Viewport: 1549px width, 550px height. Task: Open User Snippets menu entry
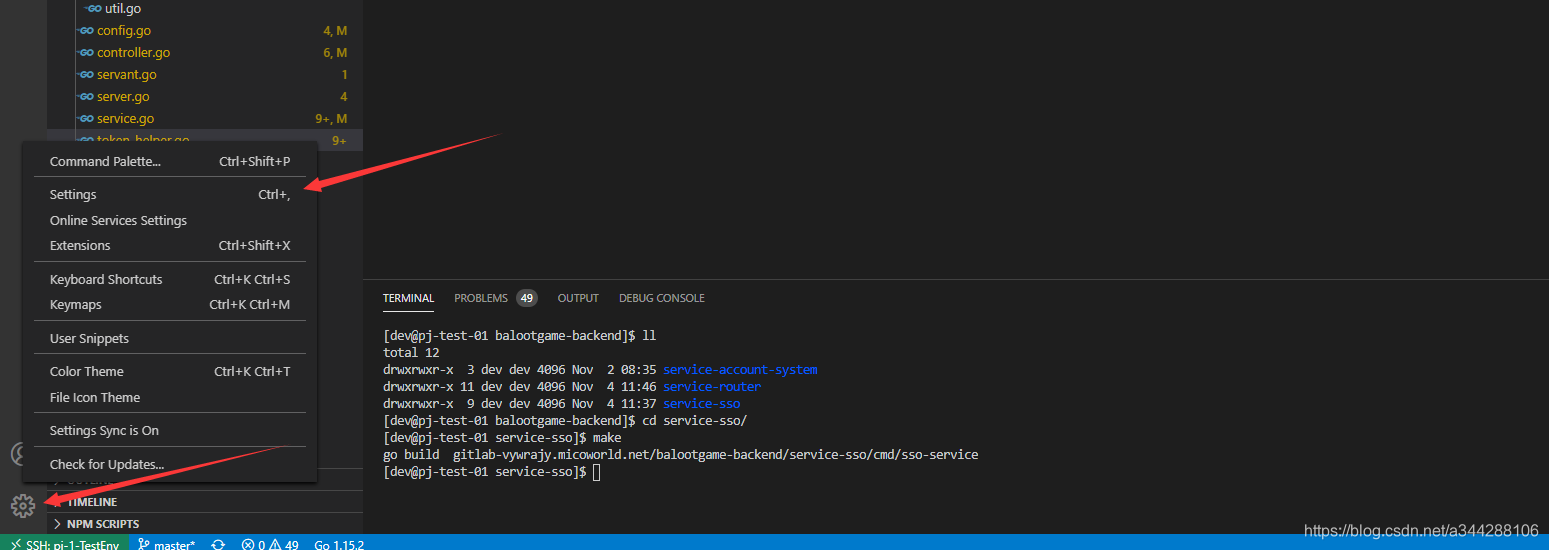tap(170, 338)
